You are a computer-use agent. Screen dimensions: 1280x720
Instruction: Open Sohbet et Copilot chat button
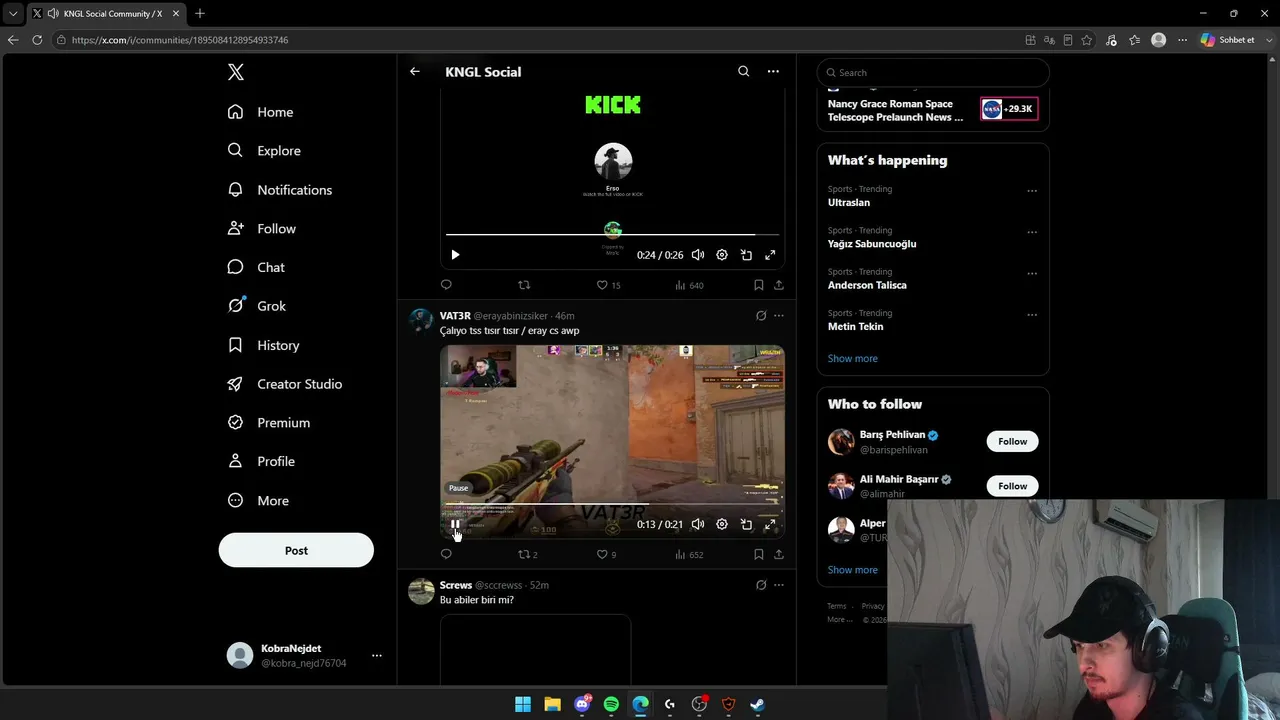click(x=1227, y=40)
